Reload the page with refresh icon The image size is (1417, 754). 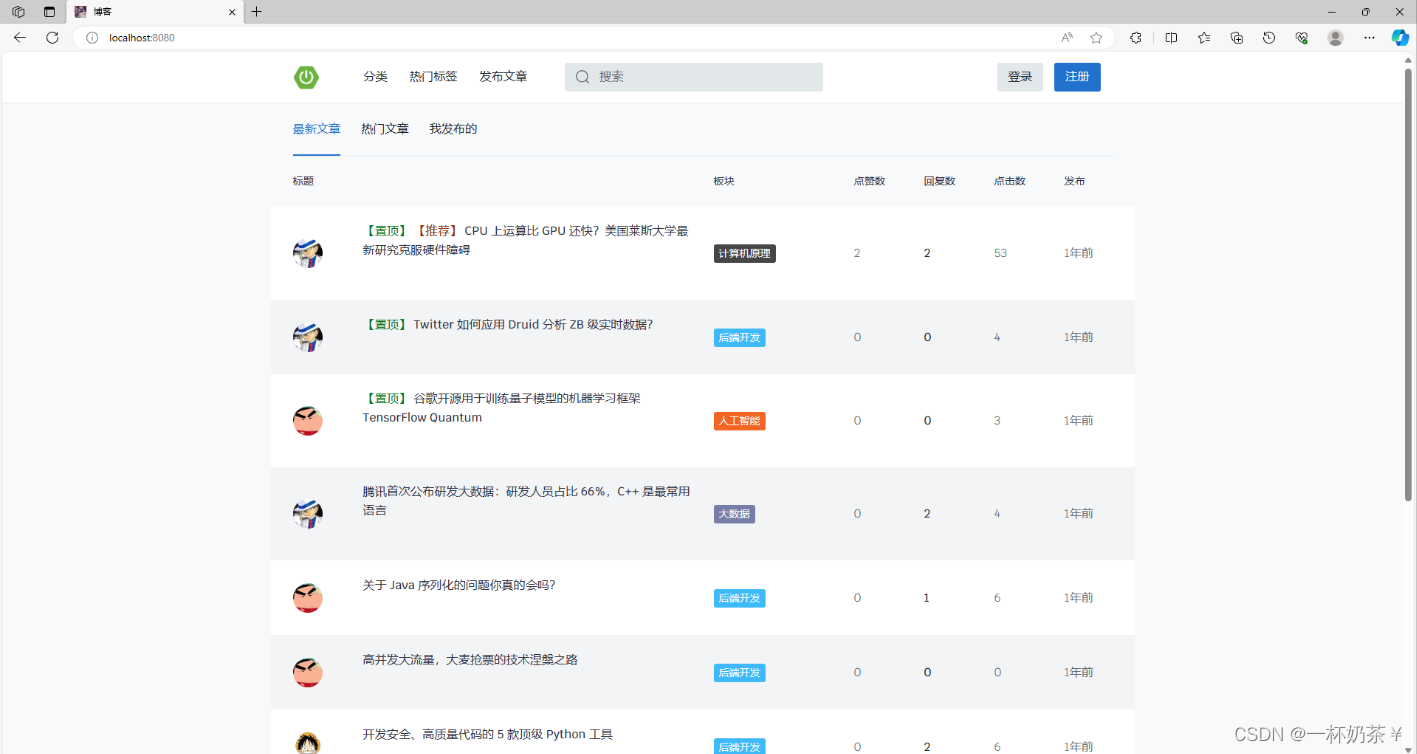click(52, 37)
